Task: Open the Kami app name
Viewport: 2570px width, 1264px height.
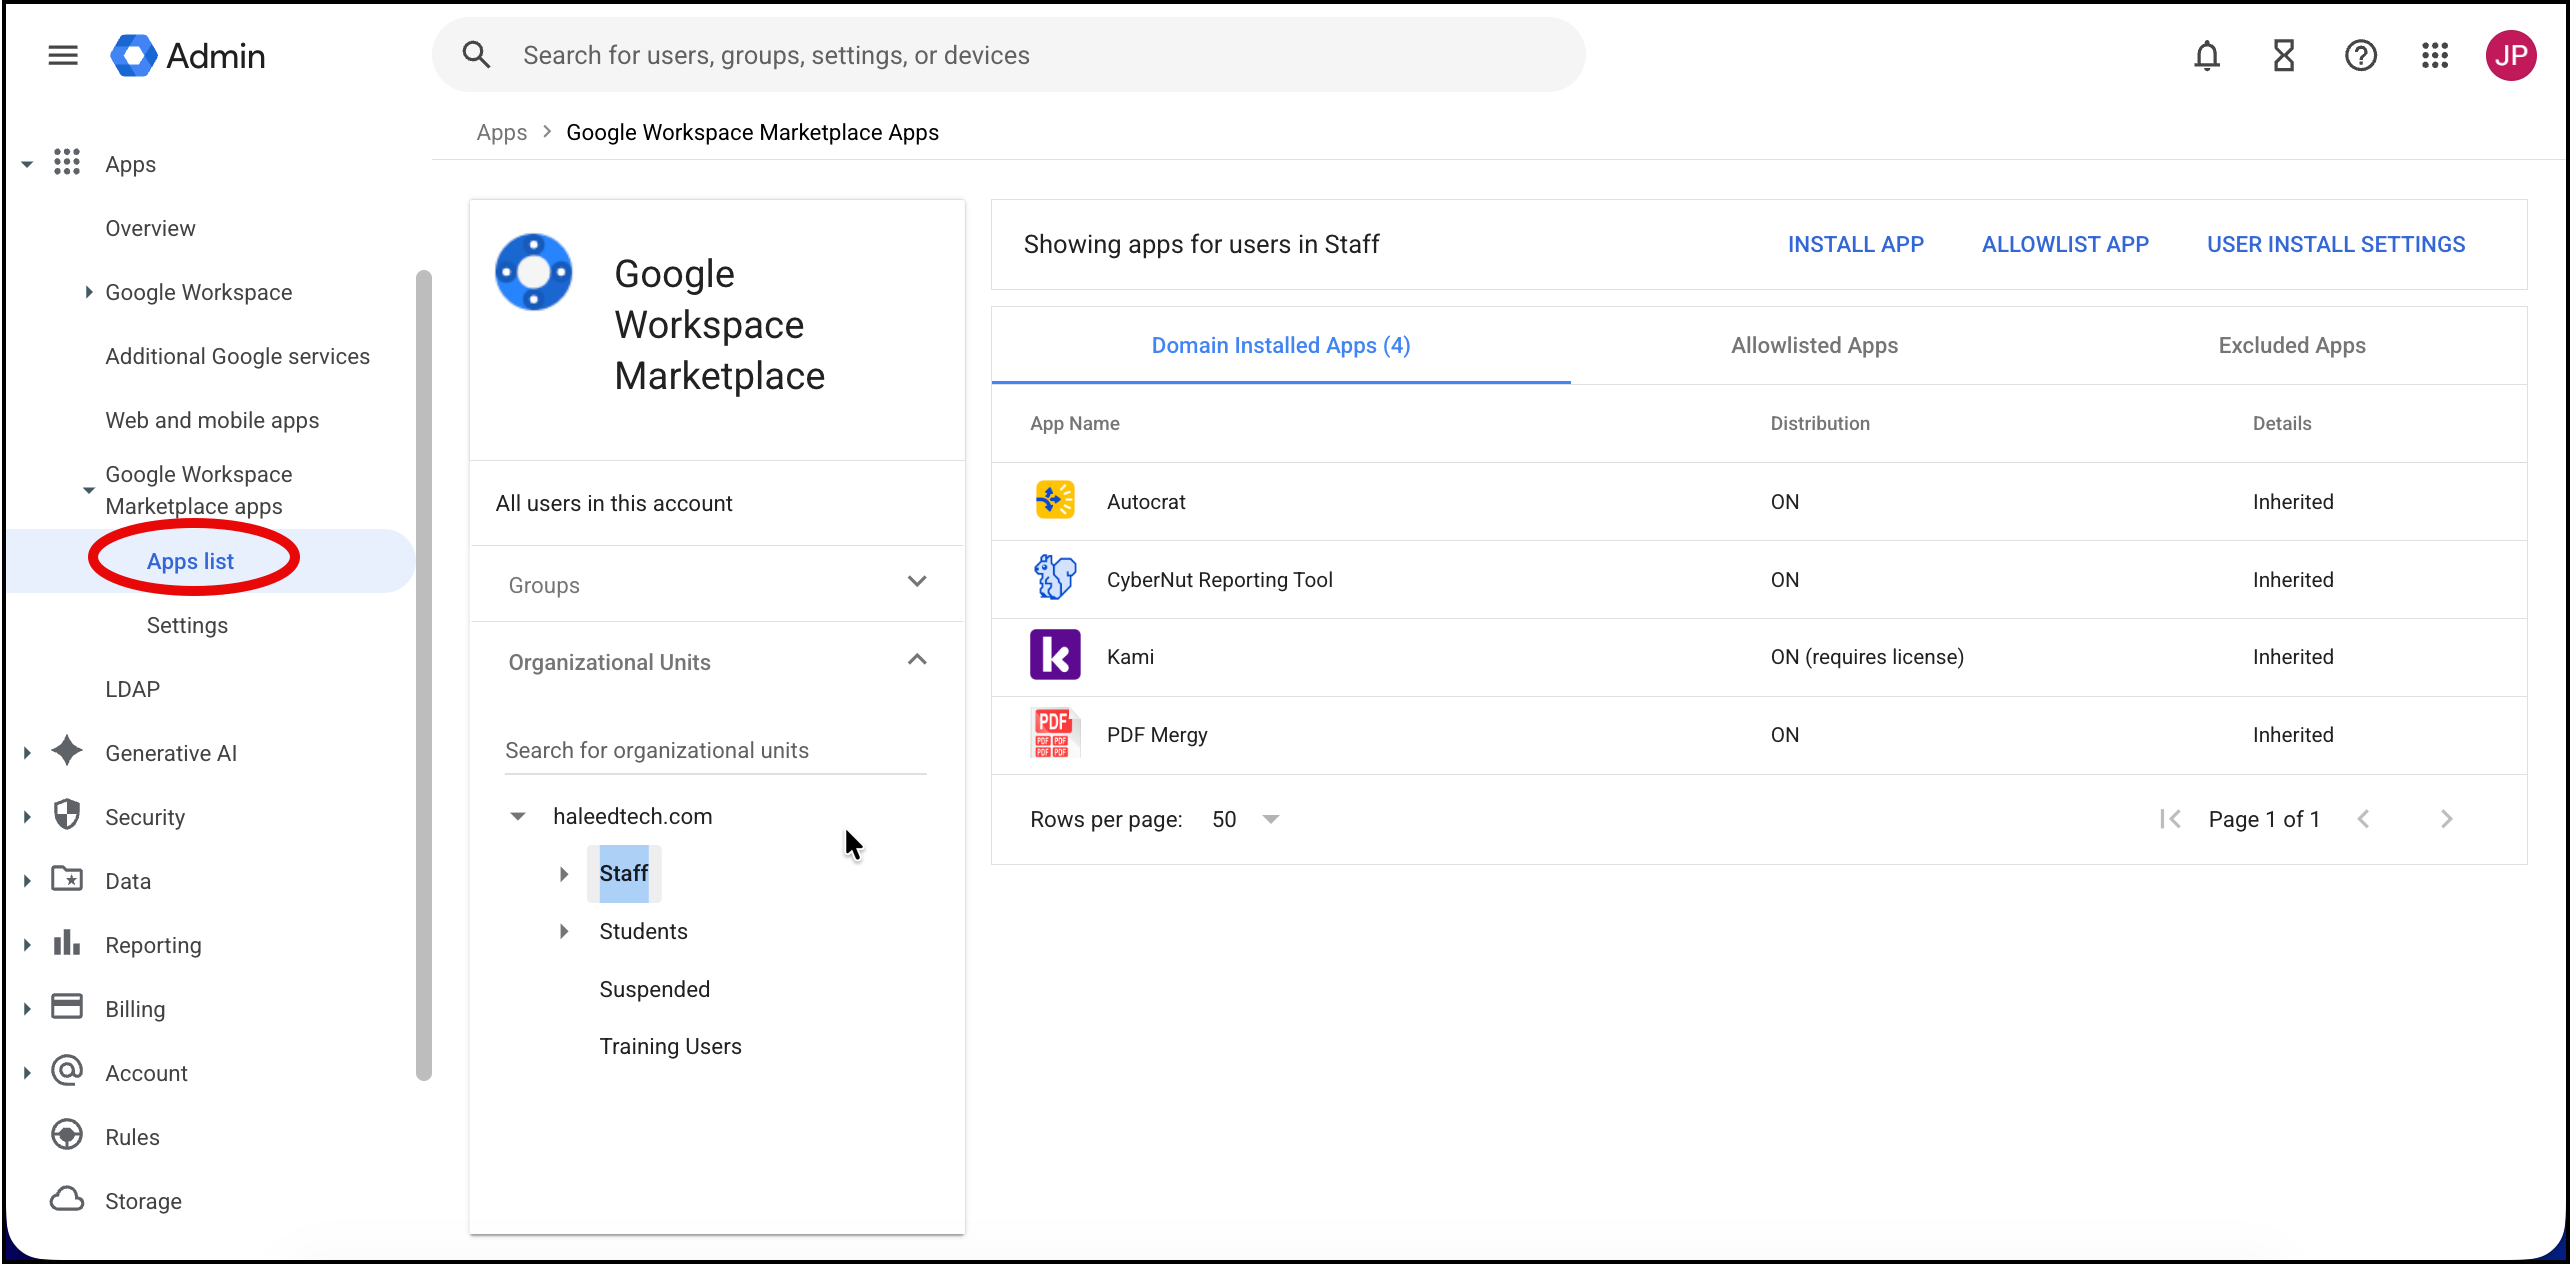Action: tap(1130, 656)
